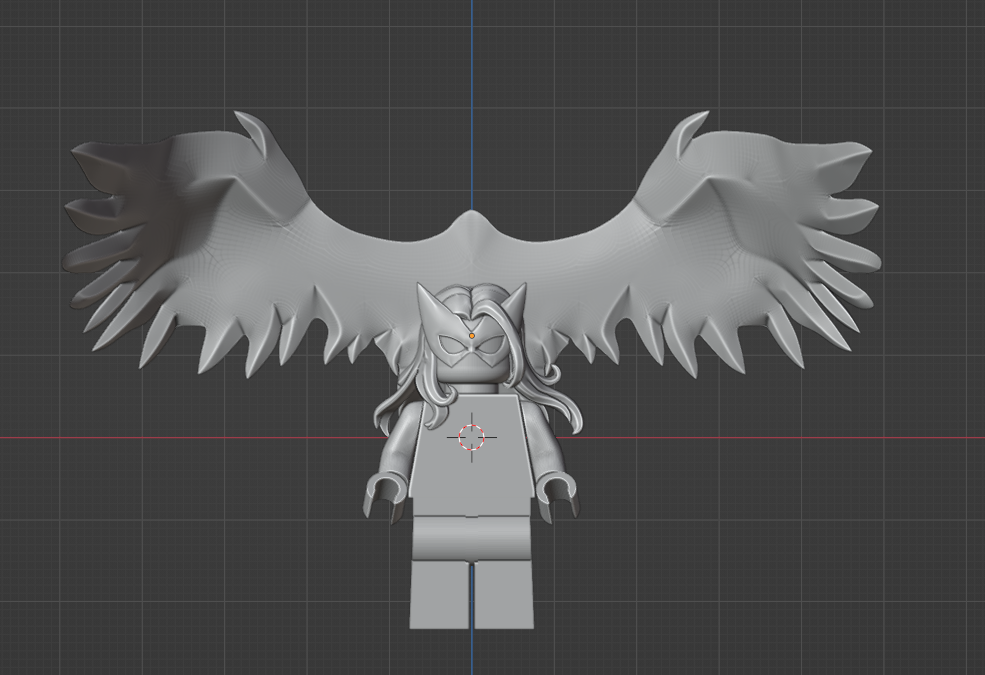Select the minifigure's right-side leg

click(503, 595)
